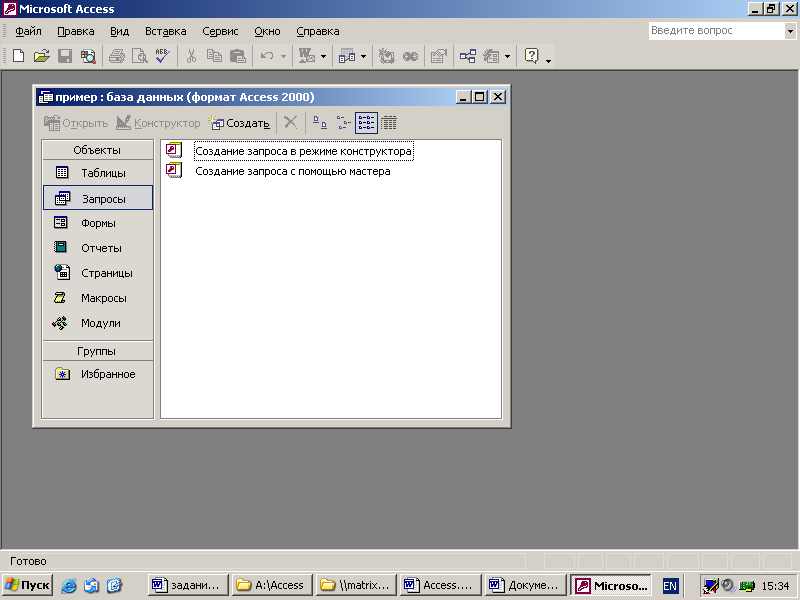Click the Office Links toolbar icon
The image size is (800, 600).
point(307,56)
